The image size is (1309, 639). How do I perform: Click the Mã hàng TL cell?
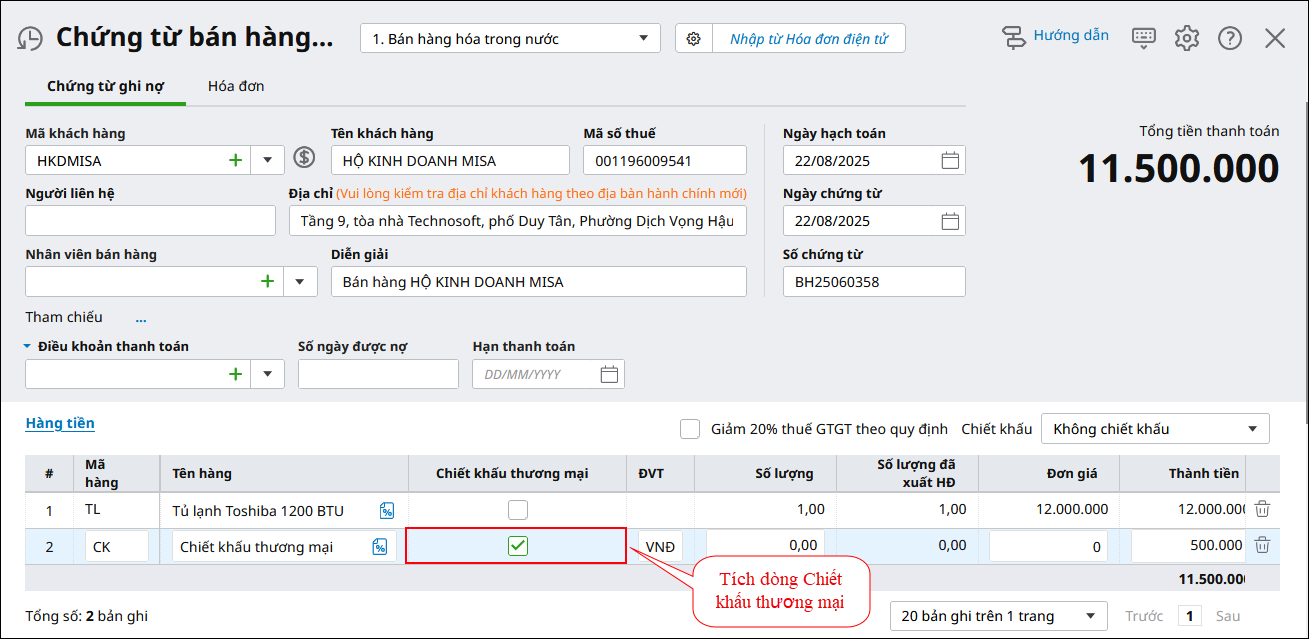tap(117, 510)
